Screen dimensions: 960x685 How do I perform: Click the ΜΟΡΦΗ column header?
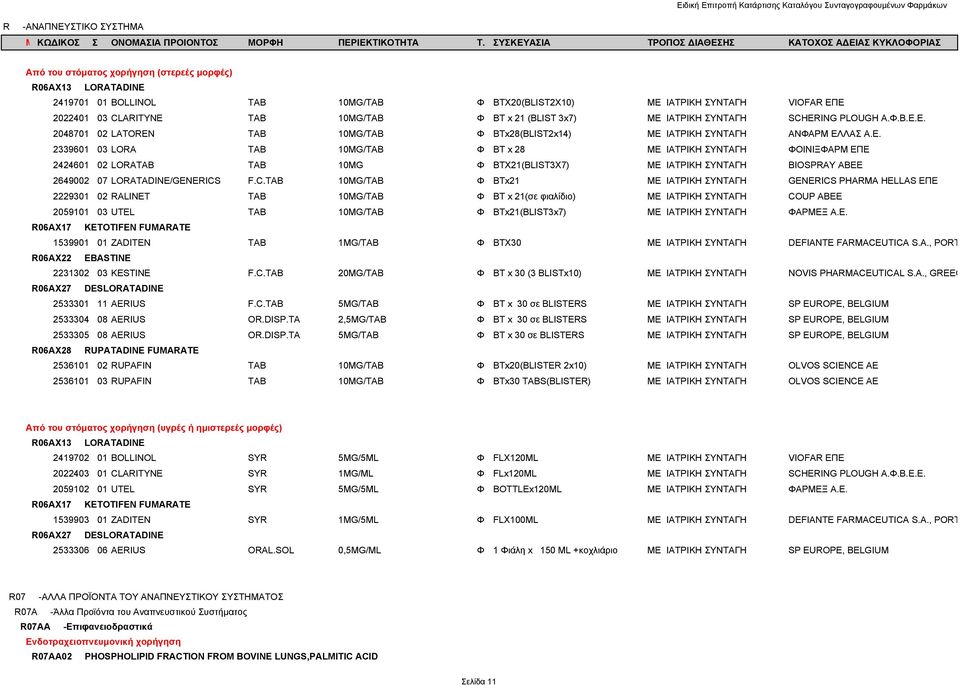coord(266,43)
